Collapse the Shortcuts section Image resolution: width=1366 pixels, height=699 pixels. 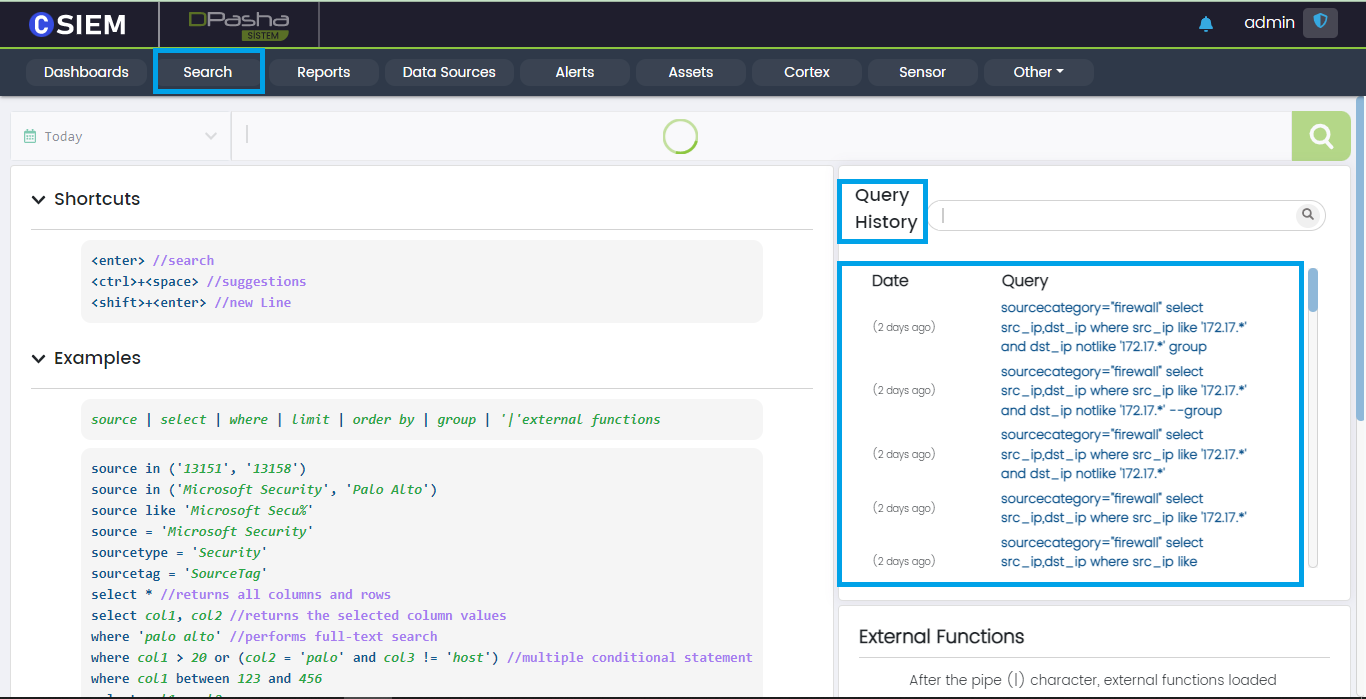pos(39,200)
